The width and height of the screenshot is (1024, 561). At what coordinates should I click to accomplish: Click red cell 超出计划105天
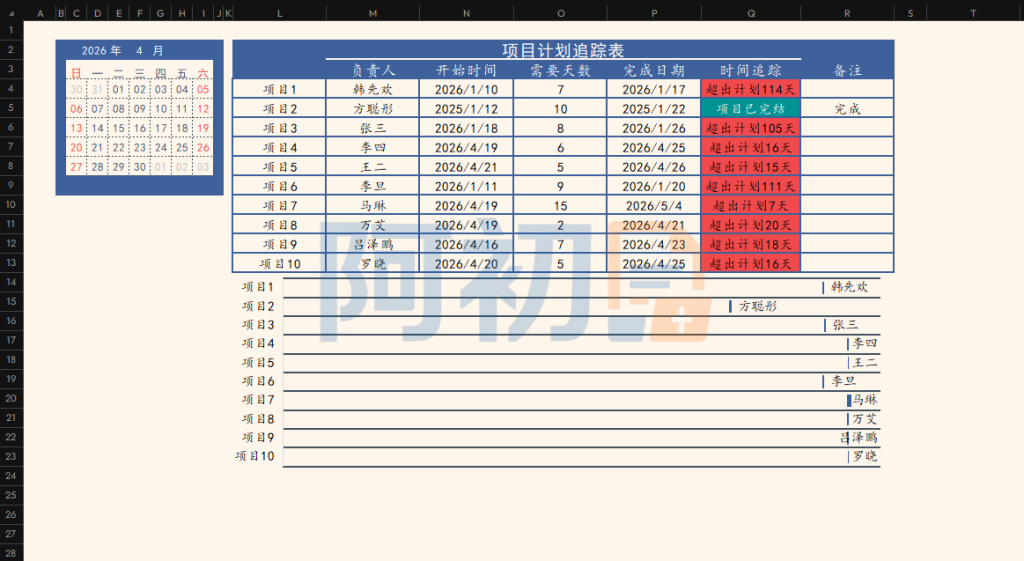click(750, 129)
